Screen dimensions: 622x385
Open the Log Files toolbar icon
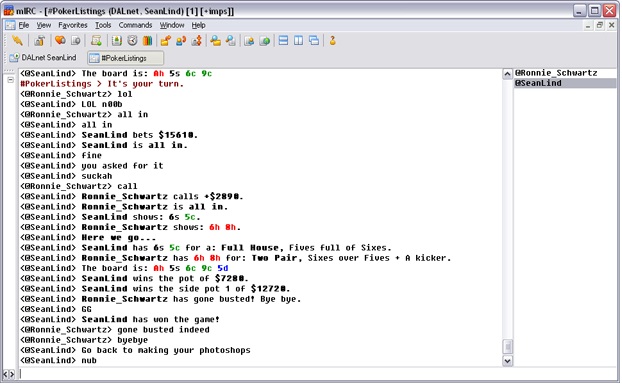coord(231,40)
